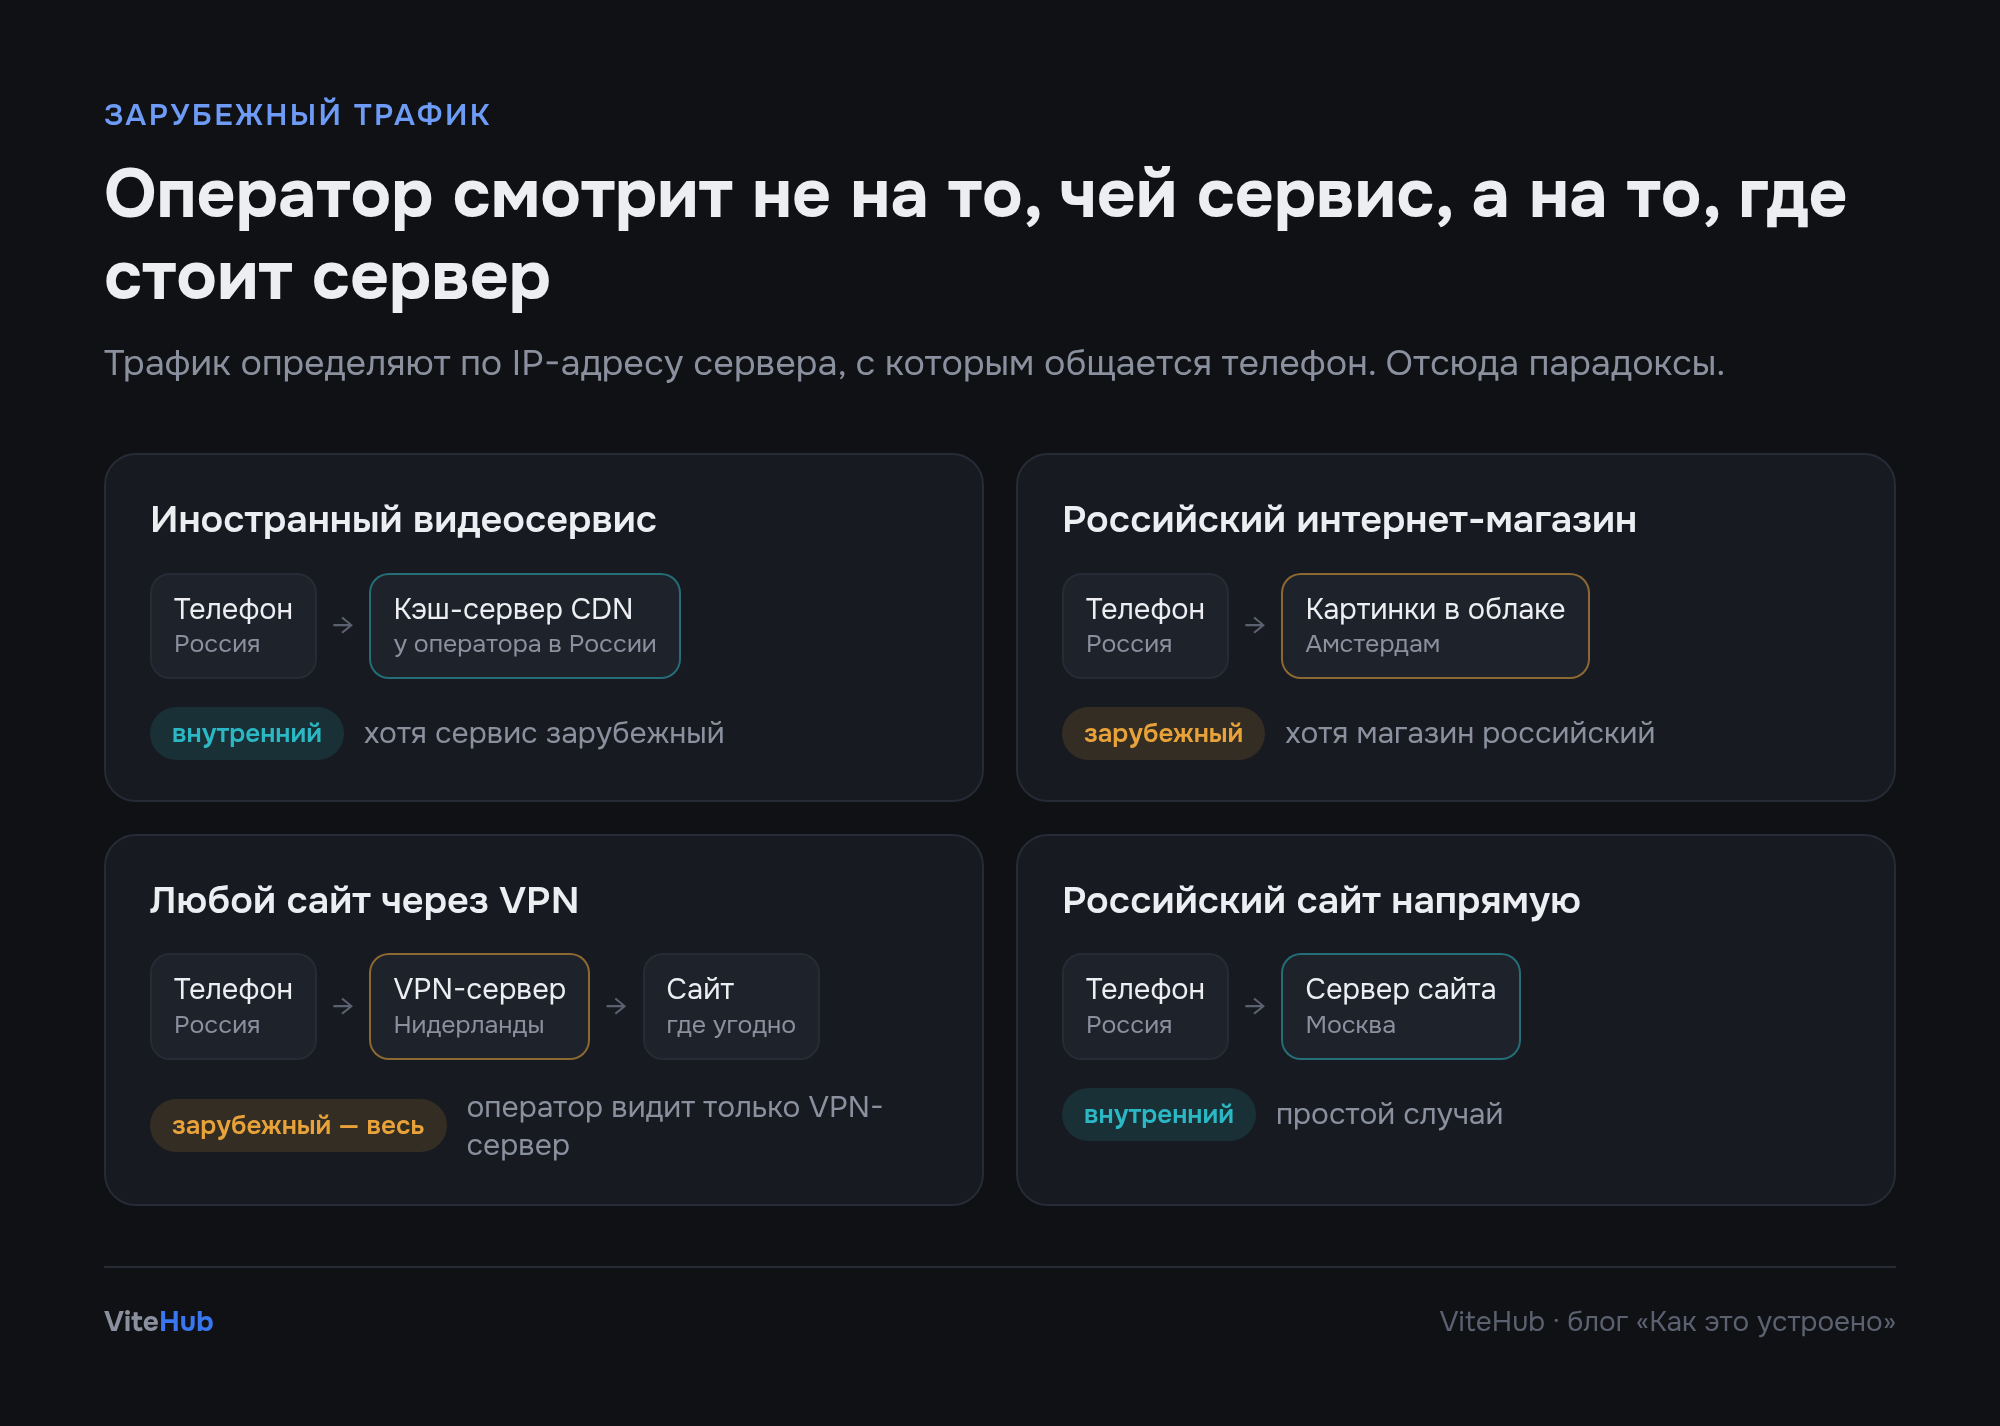Image resolution: width=2000 pixels, height=1426 pixels.
Task: Click the Телефон box in Иностранный видеосервис card
Action: click(x=233, y=626)
